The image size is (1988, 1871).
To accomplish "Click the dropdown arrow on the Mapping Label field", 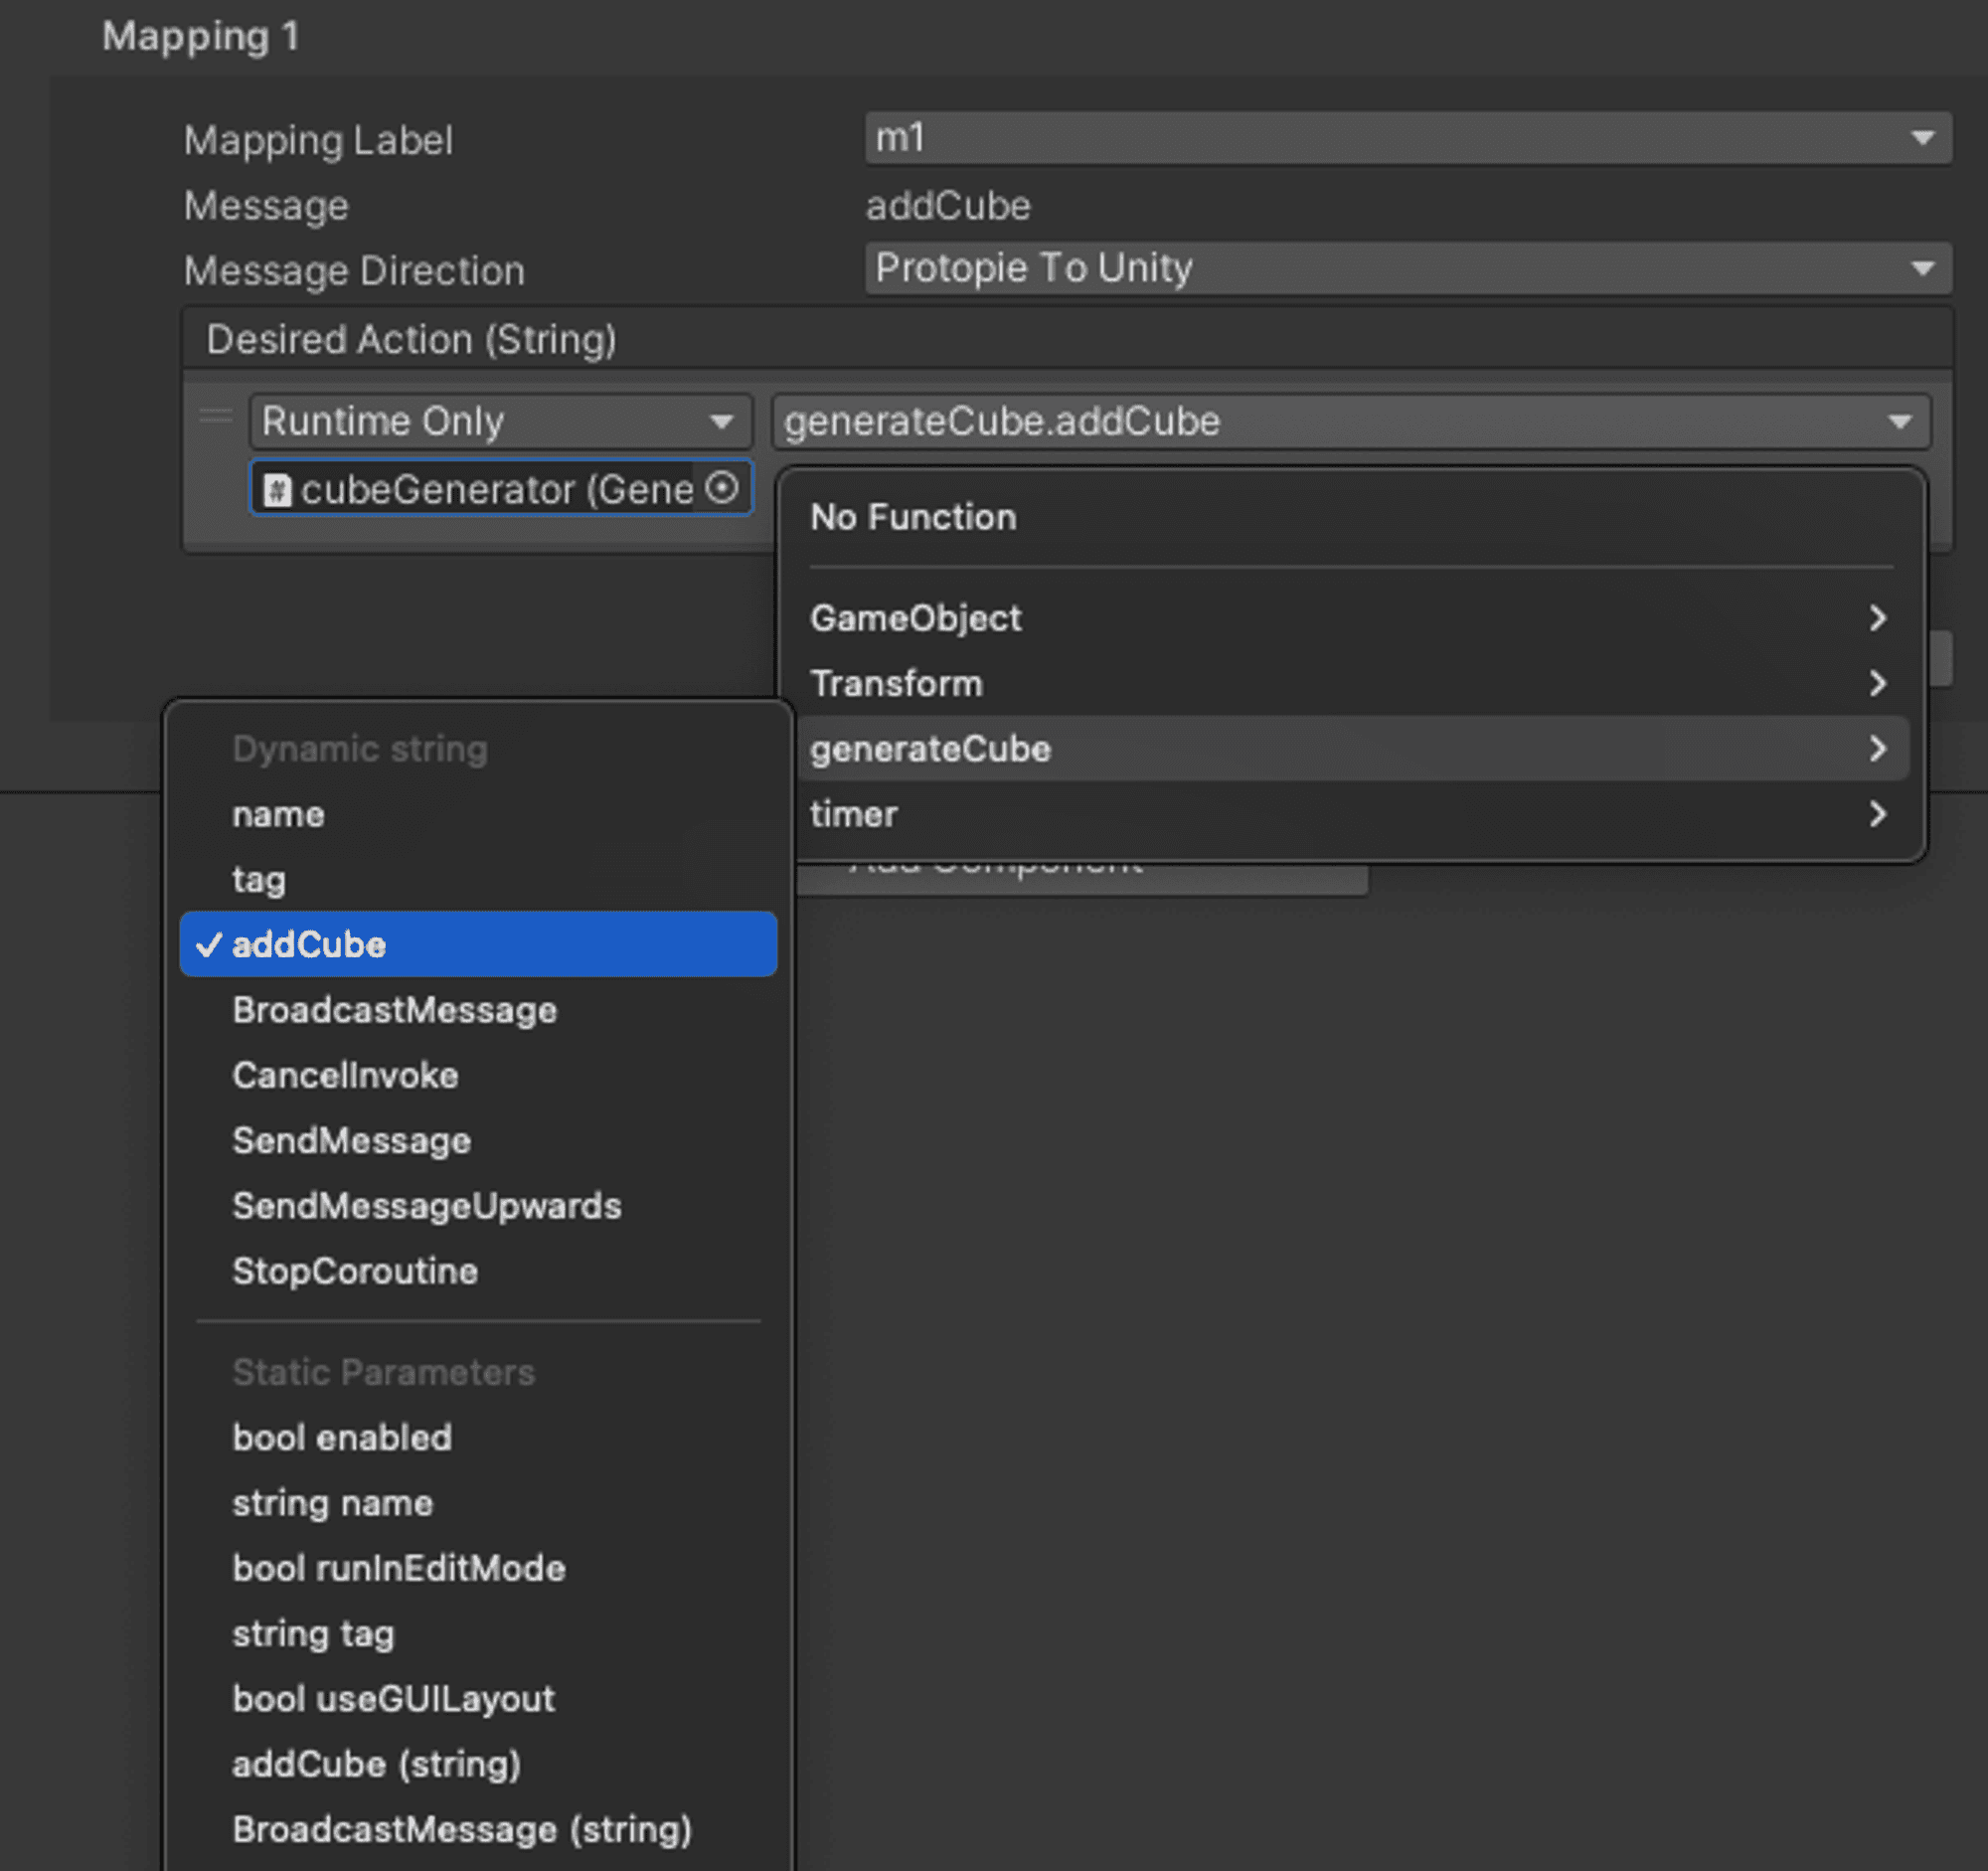I will [x=1925, y=138].
